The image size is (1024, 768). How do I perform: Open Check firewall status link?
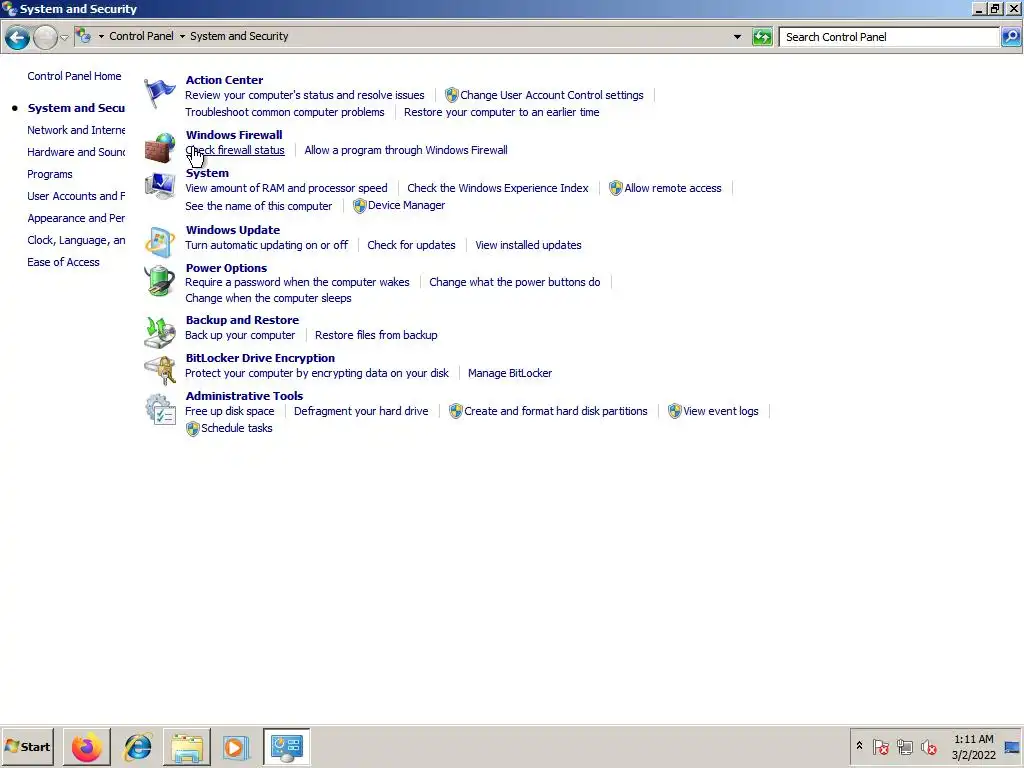tap(235, 150)
